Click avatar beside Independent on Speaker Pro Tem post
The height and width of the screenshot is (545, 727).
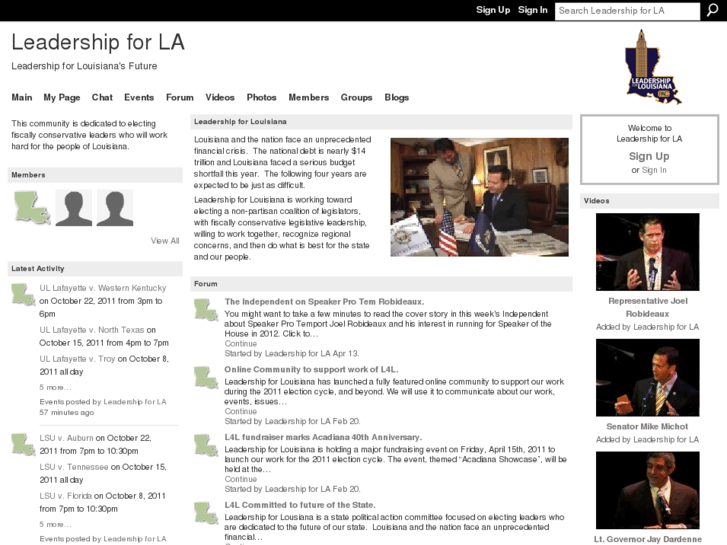206,310
